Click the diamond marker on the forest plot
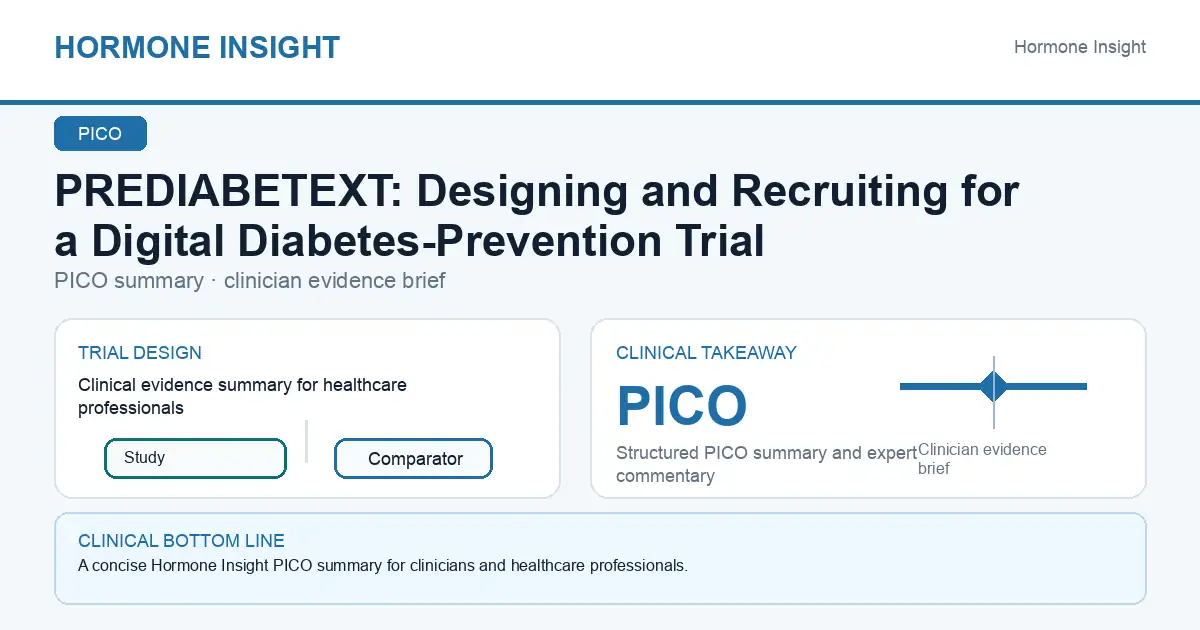The image size is (1200, 630). [x=993, y=386]
